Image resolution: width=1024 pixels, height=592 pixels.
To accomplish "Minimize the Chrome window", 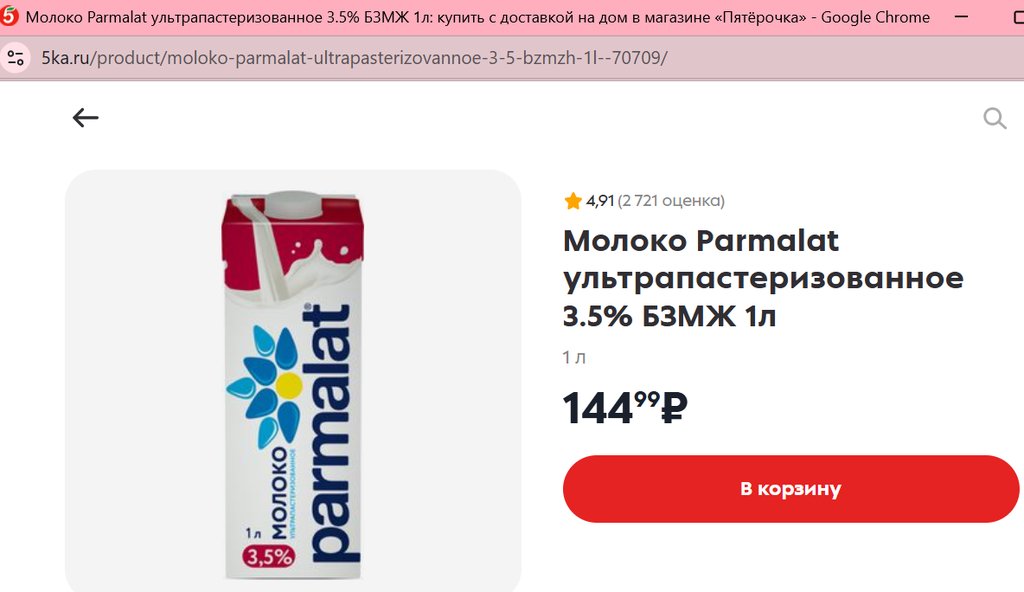I will tap(961, 17).
